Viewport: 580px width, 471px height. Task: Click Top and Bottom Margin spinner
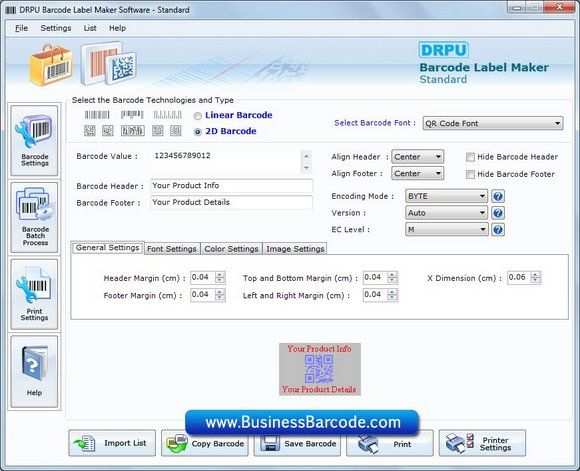coord(392,277)
